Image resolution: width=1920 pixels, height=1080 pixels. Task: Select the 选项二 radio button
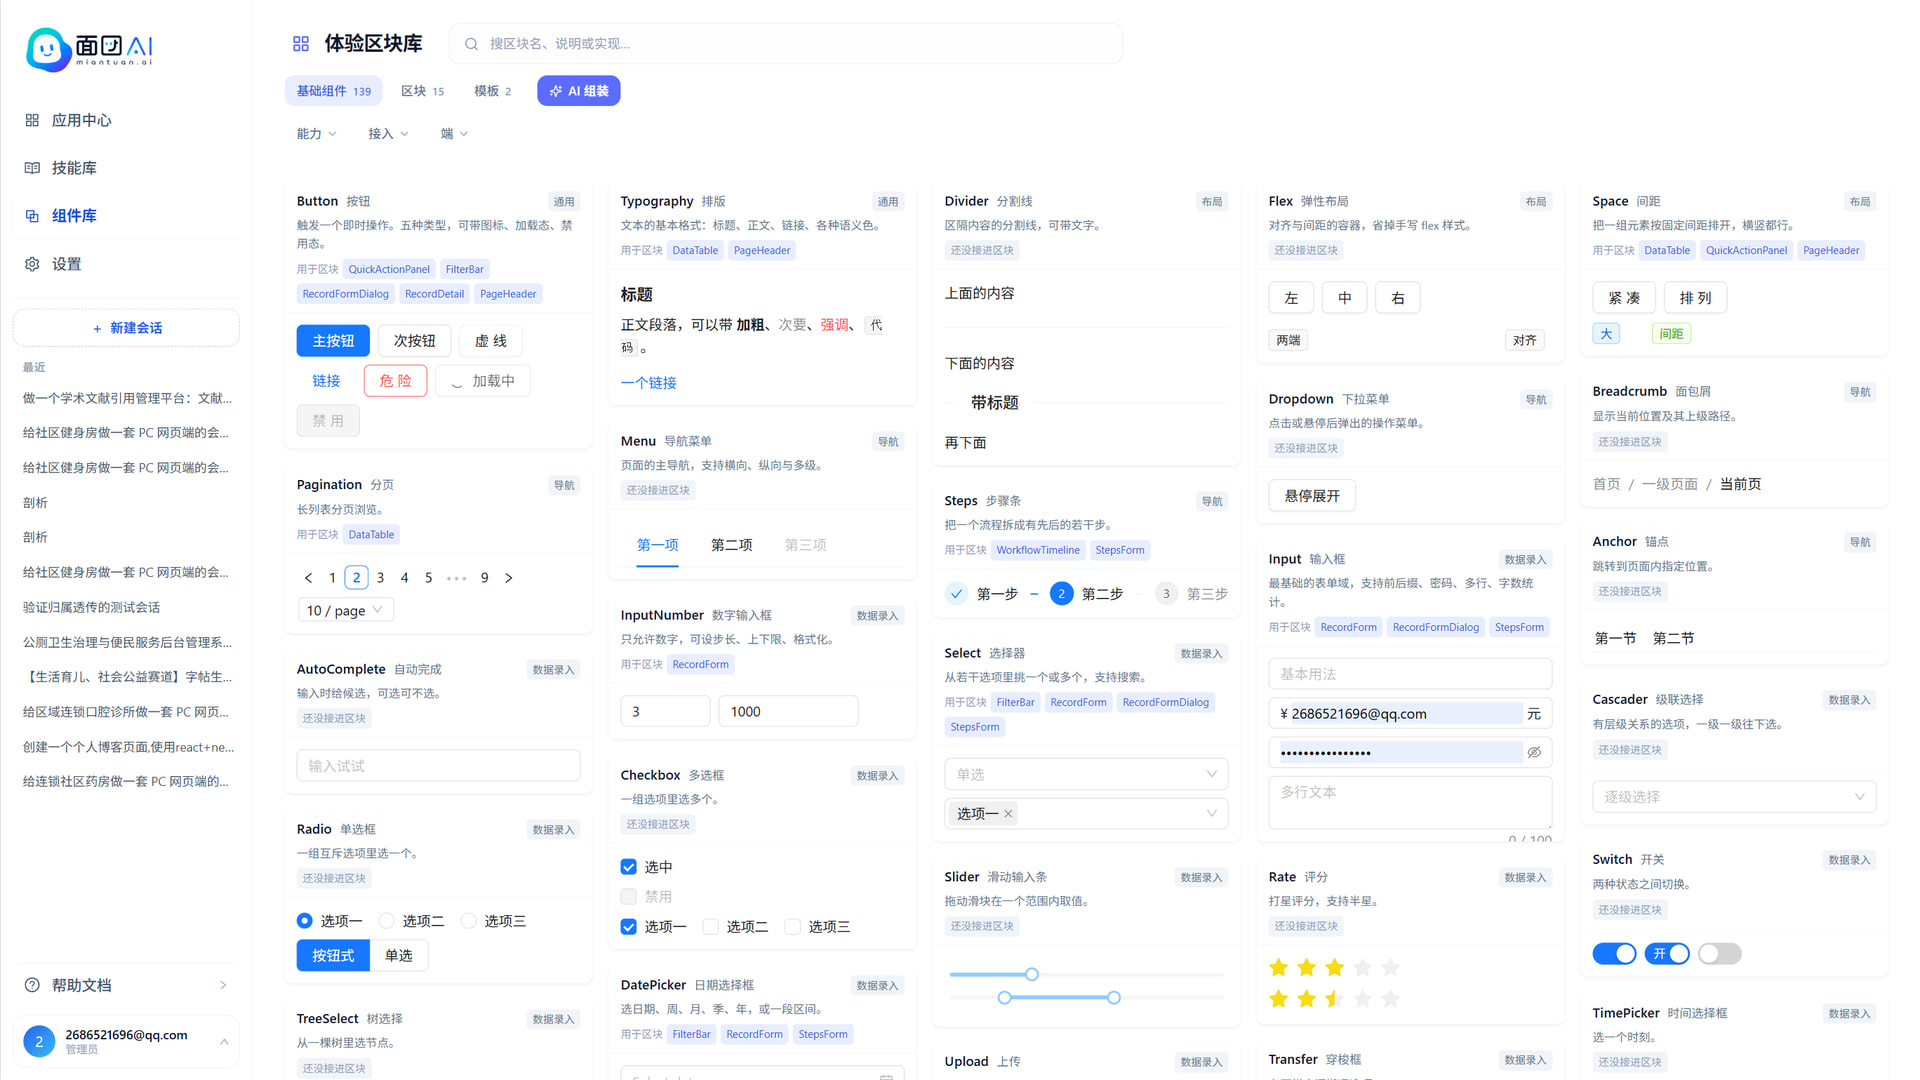click(387, 921)
